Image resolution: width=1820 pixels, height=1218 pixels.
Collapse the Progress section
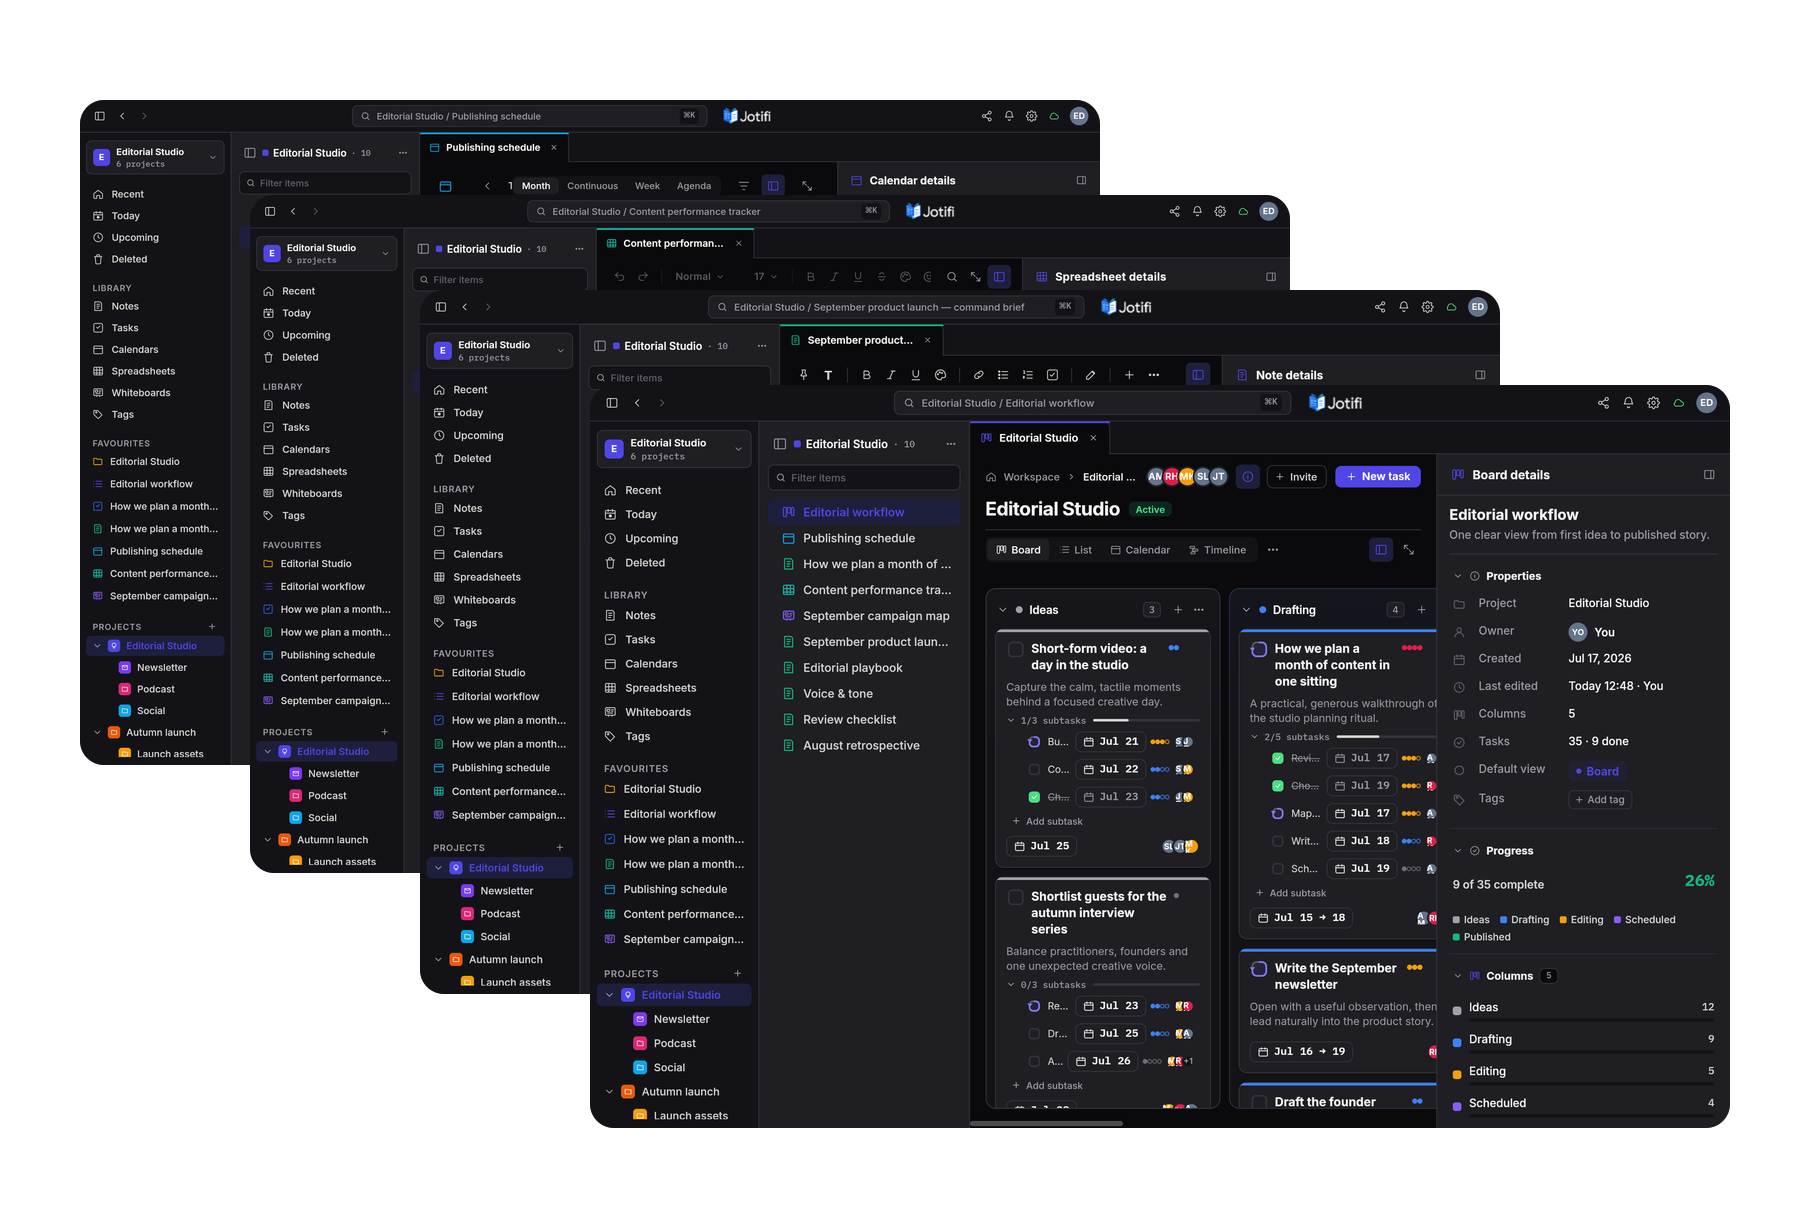(x=1457, y=851)
